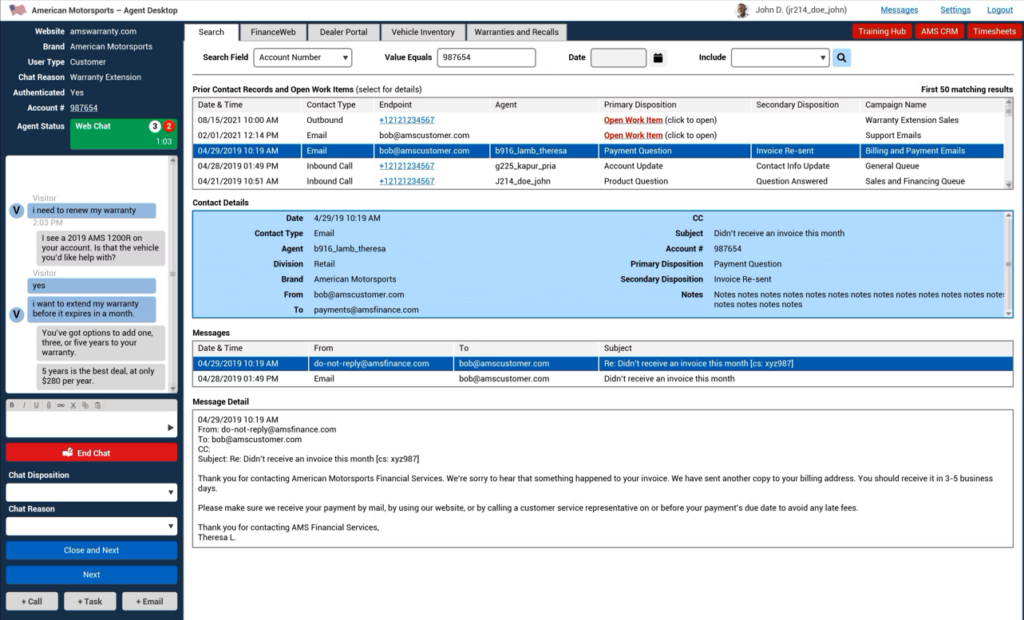
Task: Click the agent avatar picture
Action: pyautogui.click(x=741, y=10)
